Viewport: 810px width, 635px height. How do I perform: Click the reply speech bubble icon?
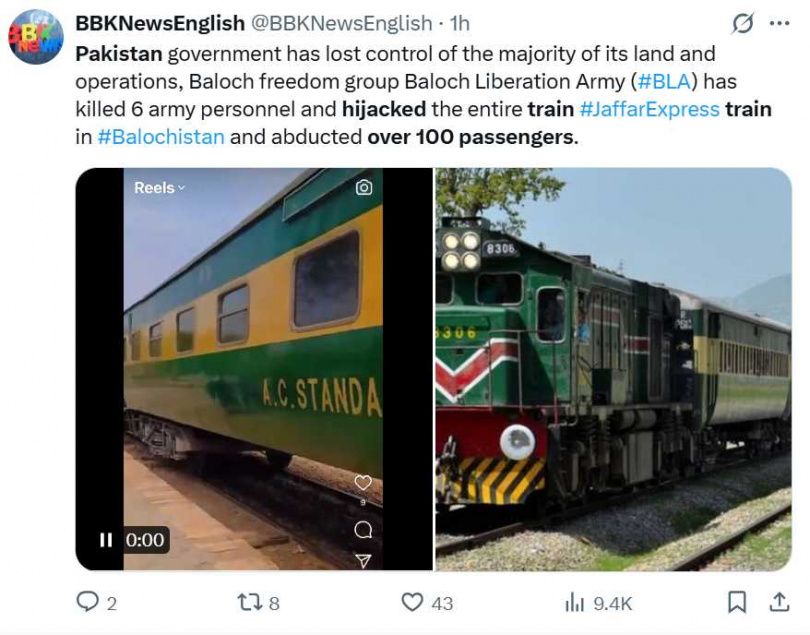tap(87, 602)
